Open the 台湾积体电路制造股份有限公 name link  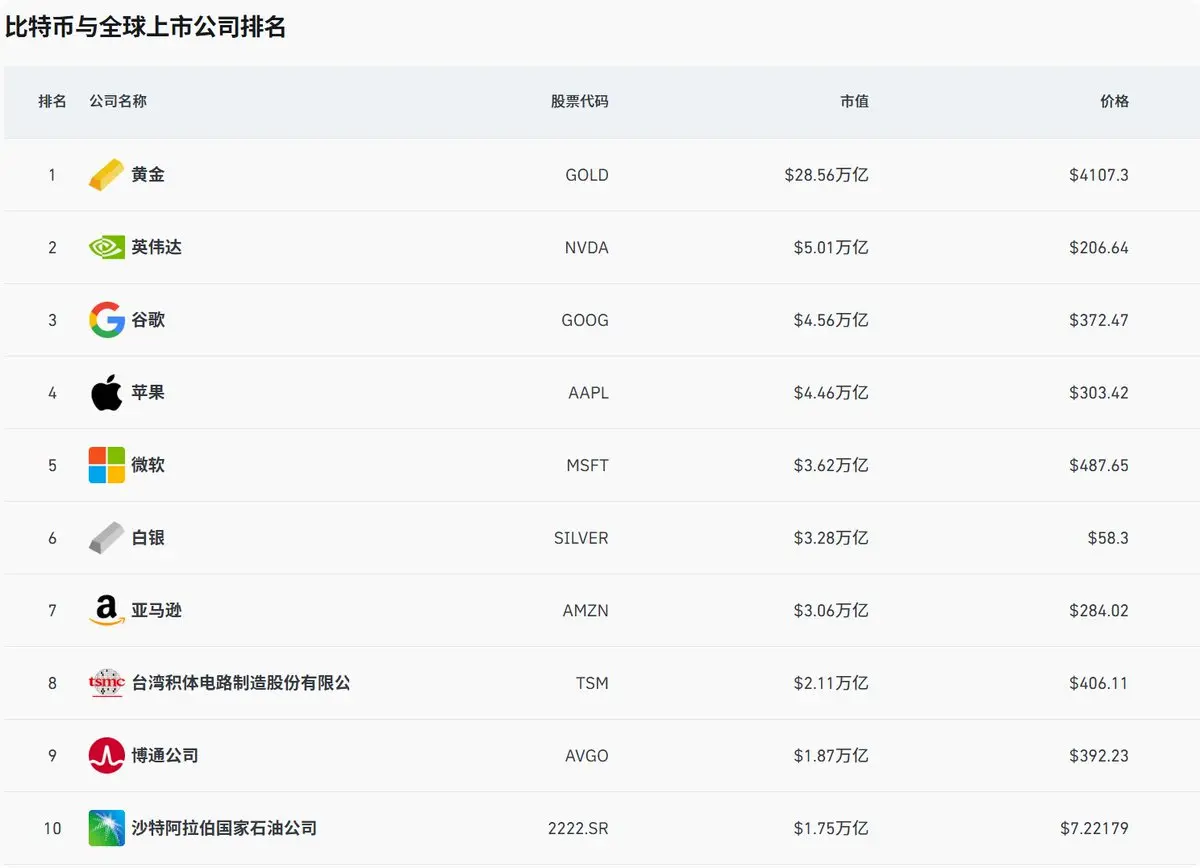[241, 683]
